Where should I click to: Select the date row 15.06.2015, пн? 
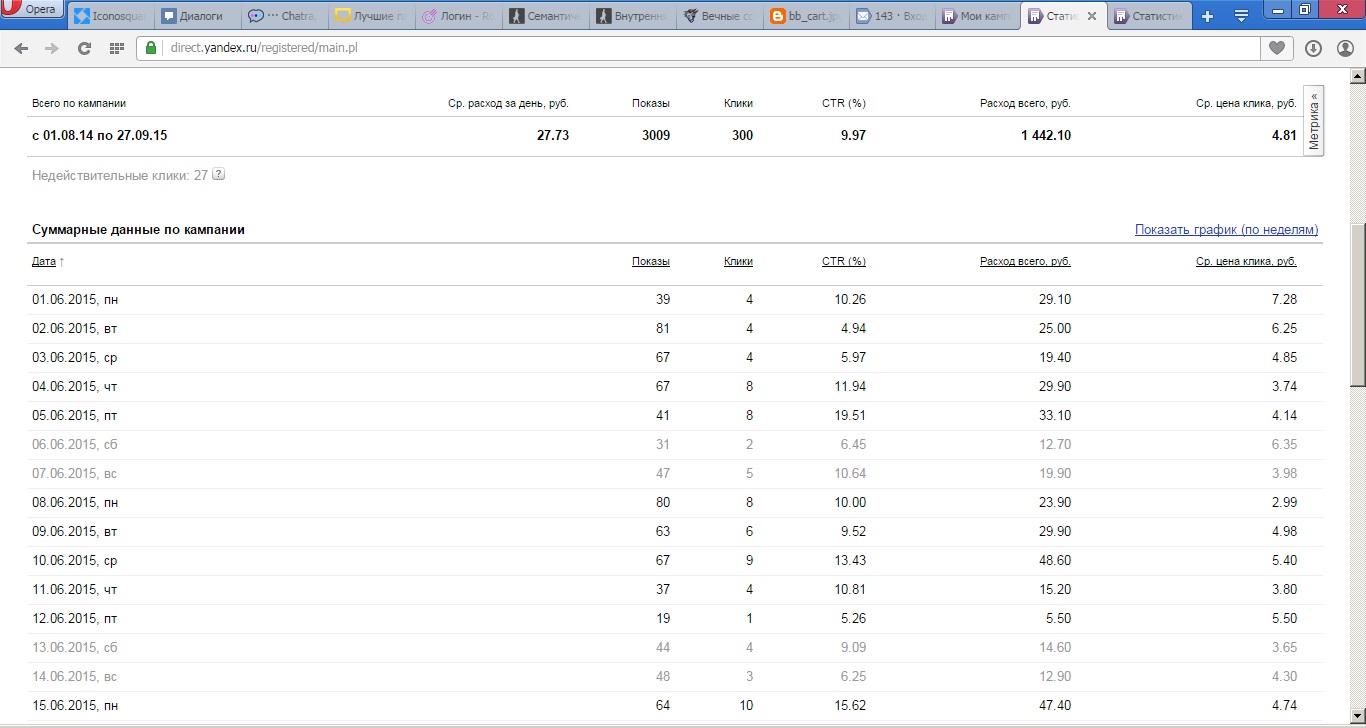tap(675, 706)
